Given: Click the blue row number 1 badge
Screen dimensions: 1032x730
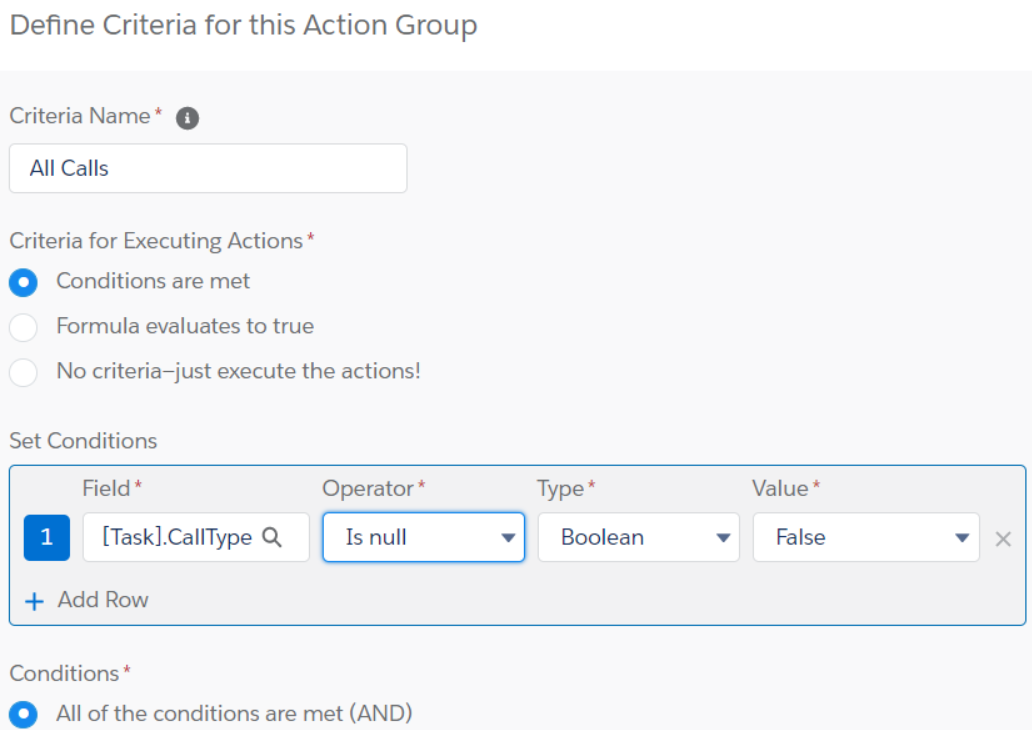Looking at the screenshot, I should [46, 538].
